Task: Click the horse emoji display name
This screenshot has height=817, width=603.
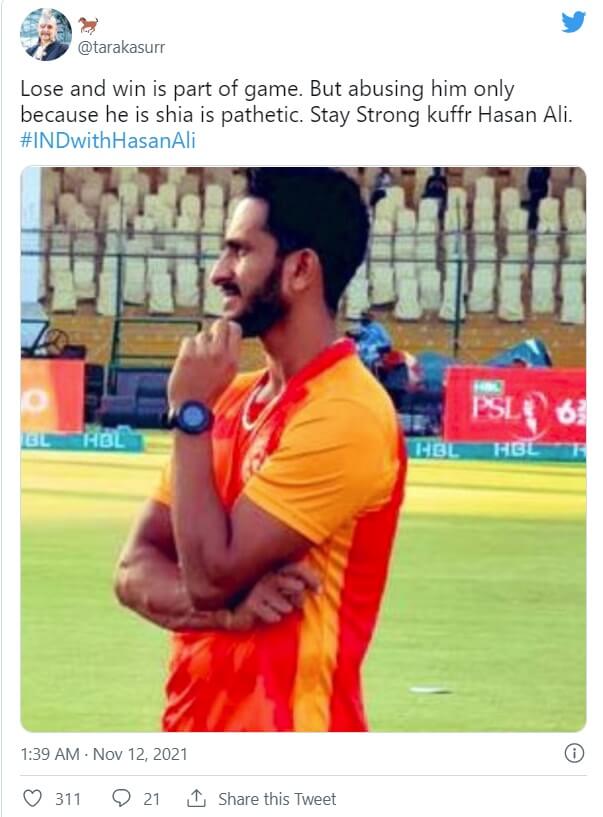Action: coord(88,24)
